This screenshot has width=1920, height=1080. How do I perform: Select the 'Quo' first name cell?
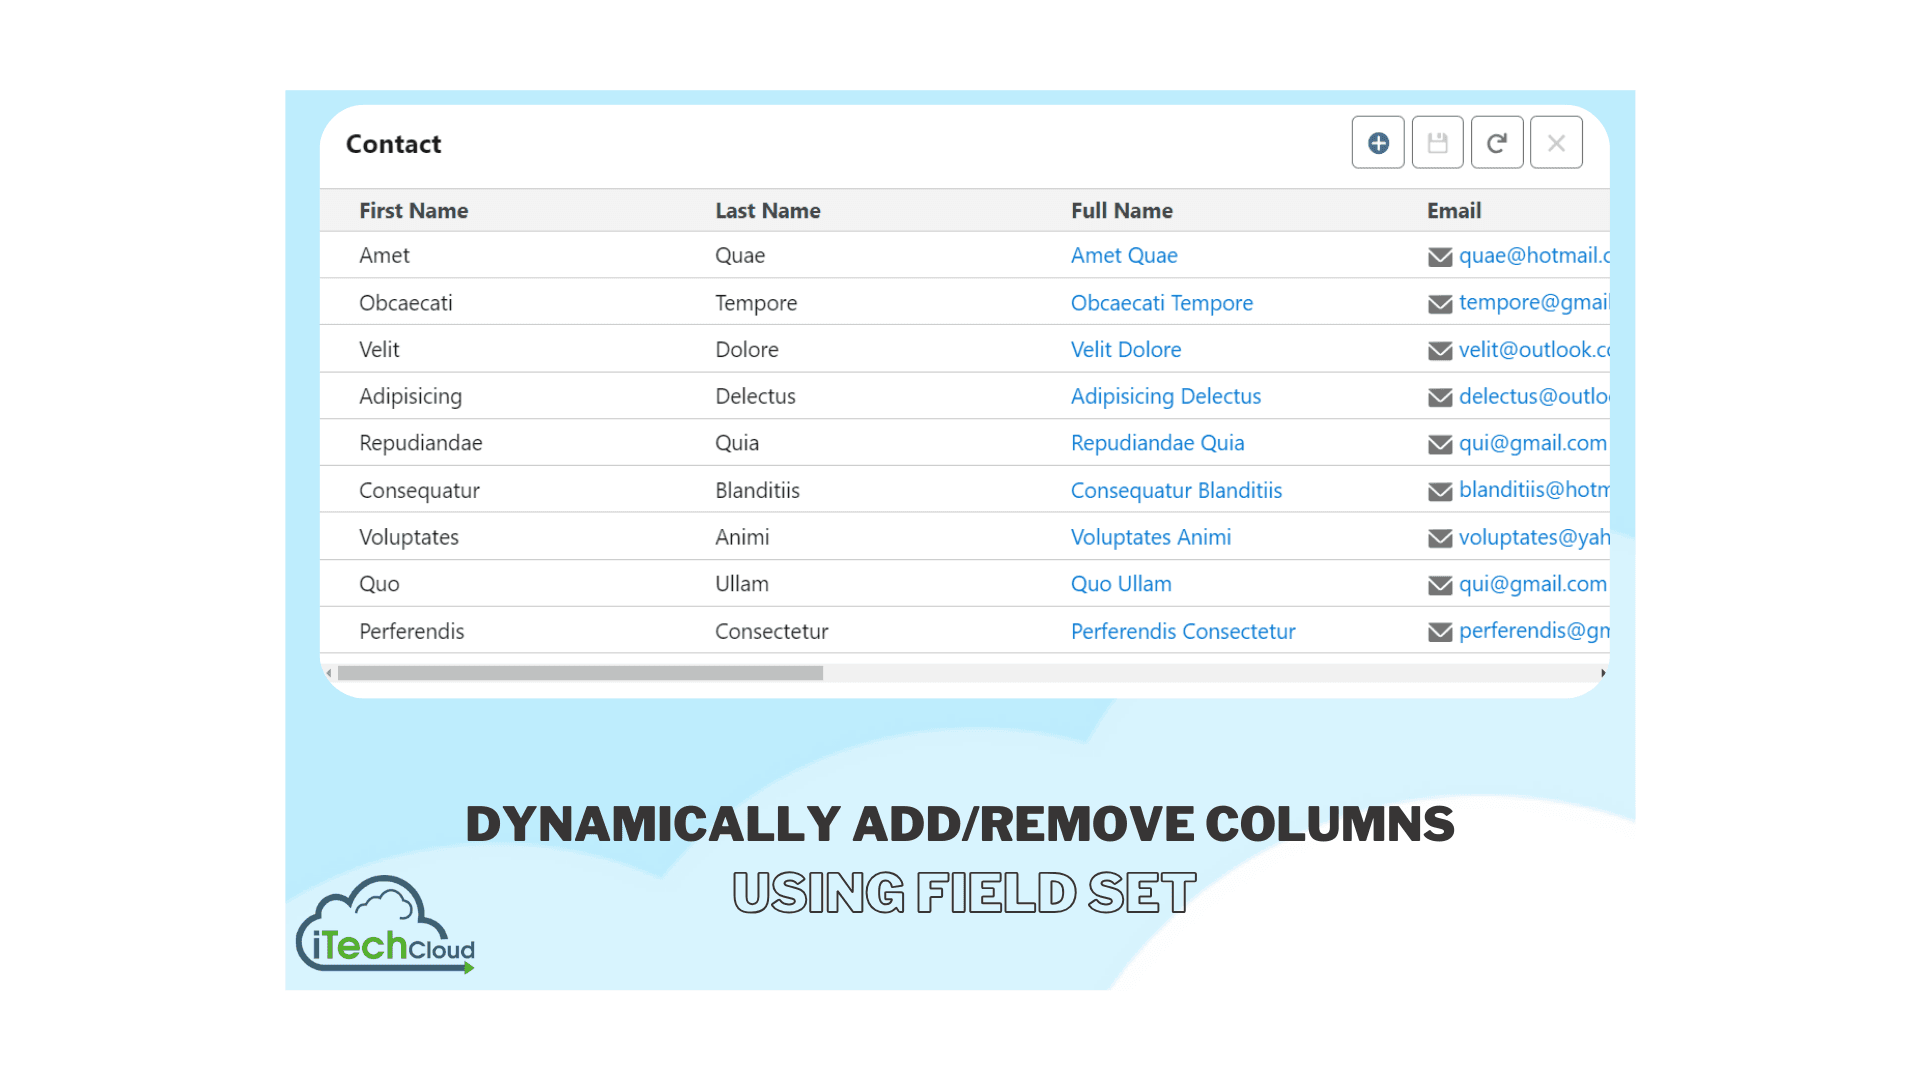(x=379, y=584)
